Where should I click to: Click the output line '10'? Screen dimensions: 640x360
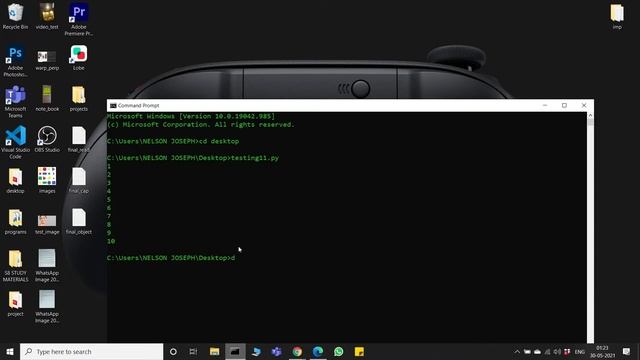tap(111, 241)
